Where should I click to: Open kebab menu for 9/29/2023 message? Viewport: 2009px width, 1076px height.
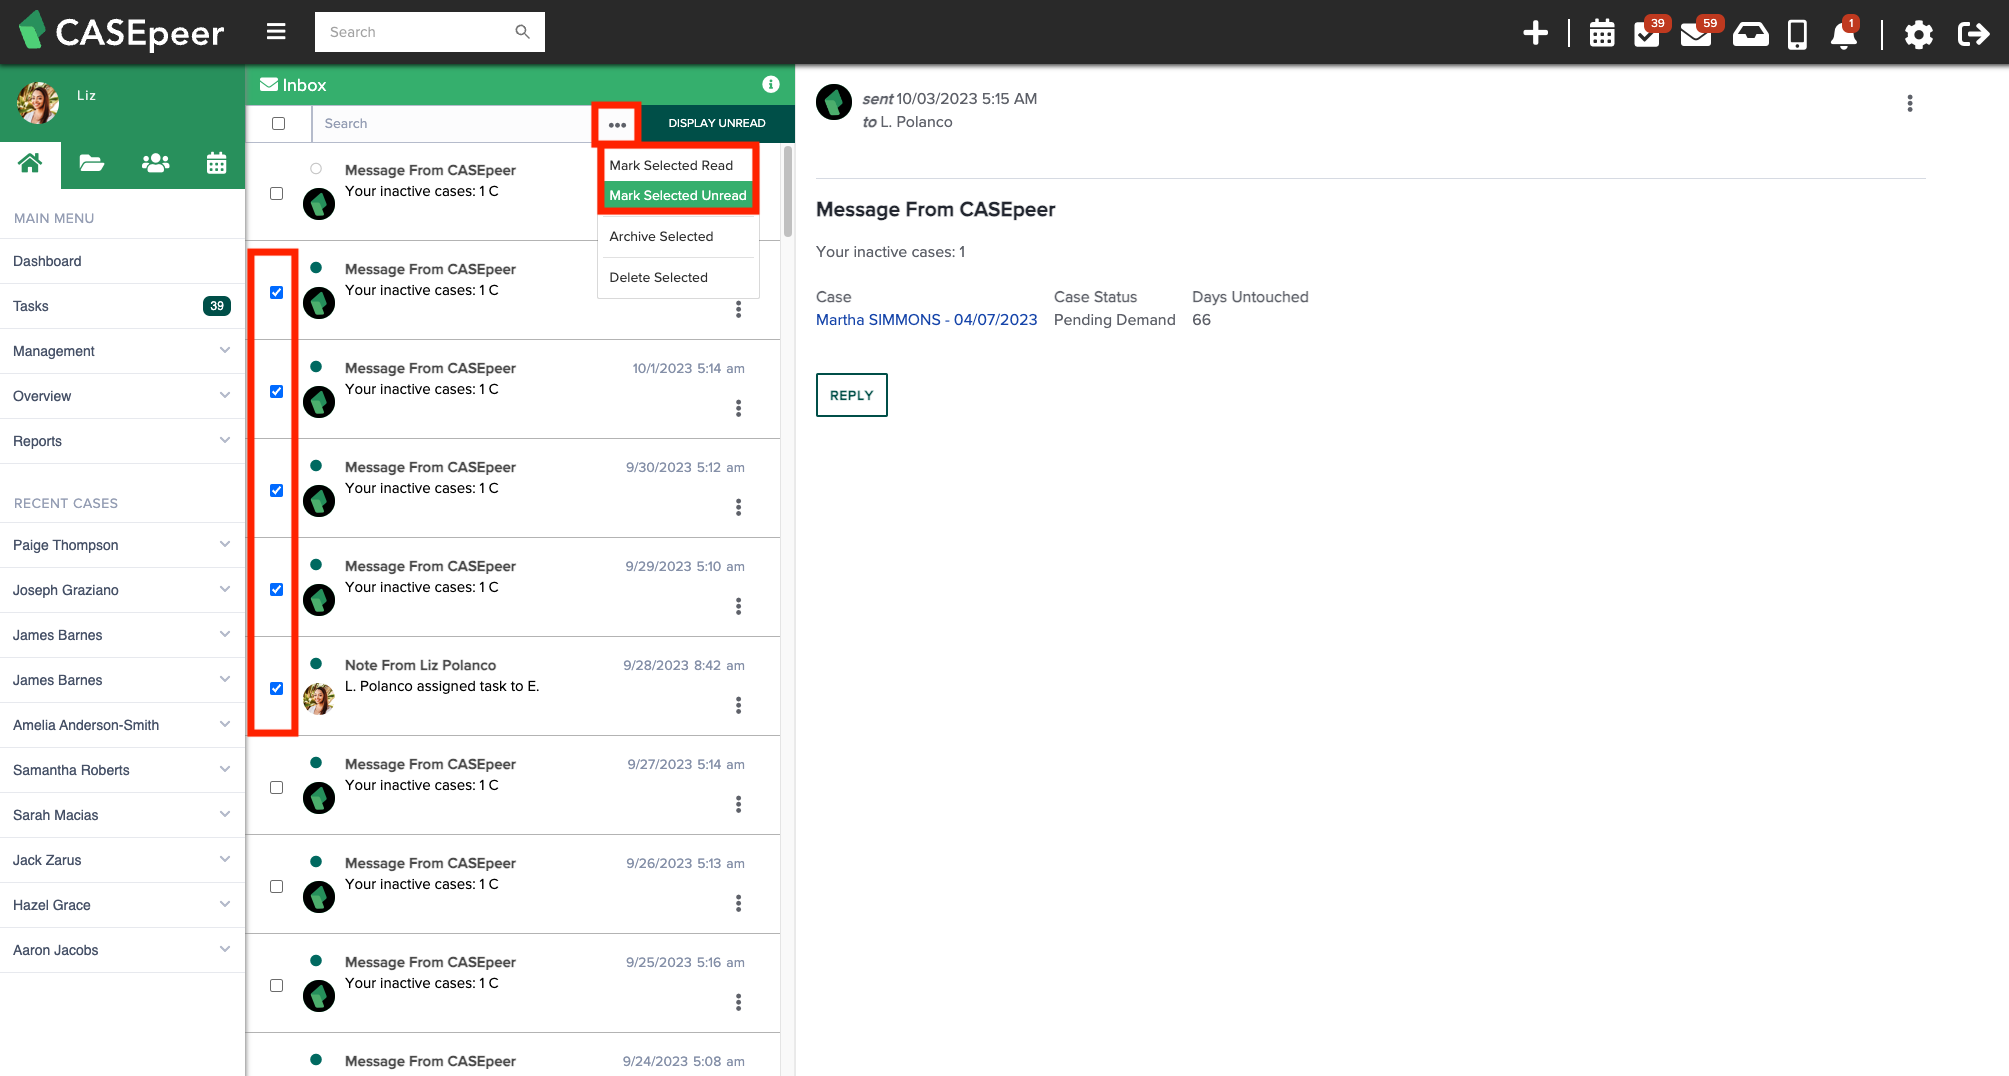pos(738,606)
